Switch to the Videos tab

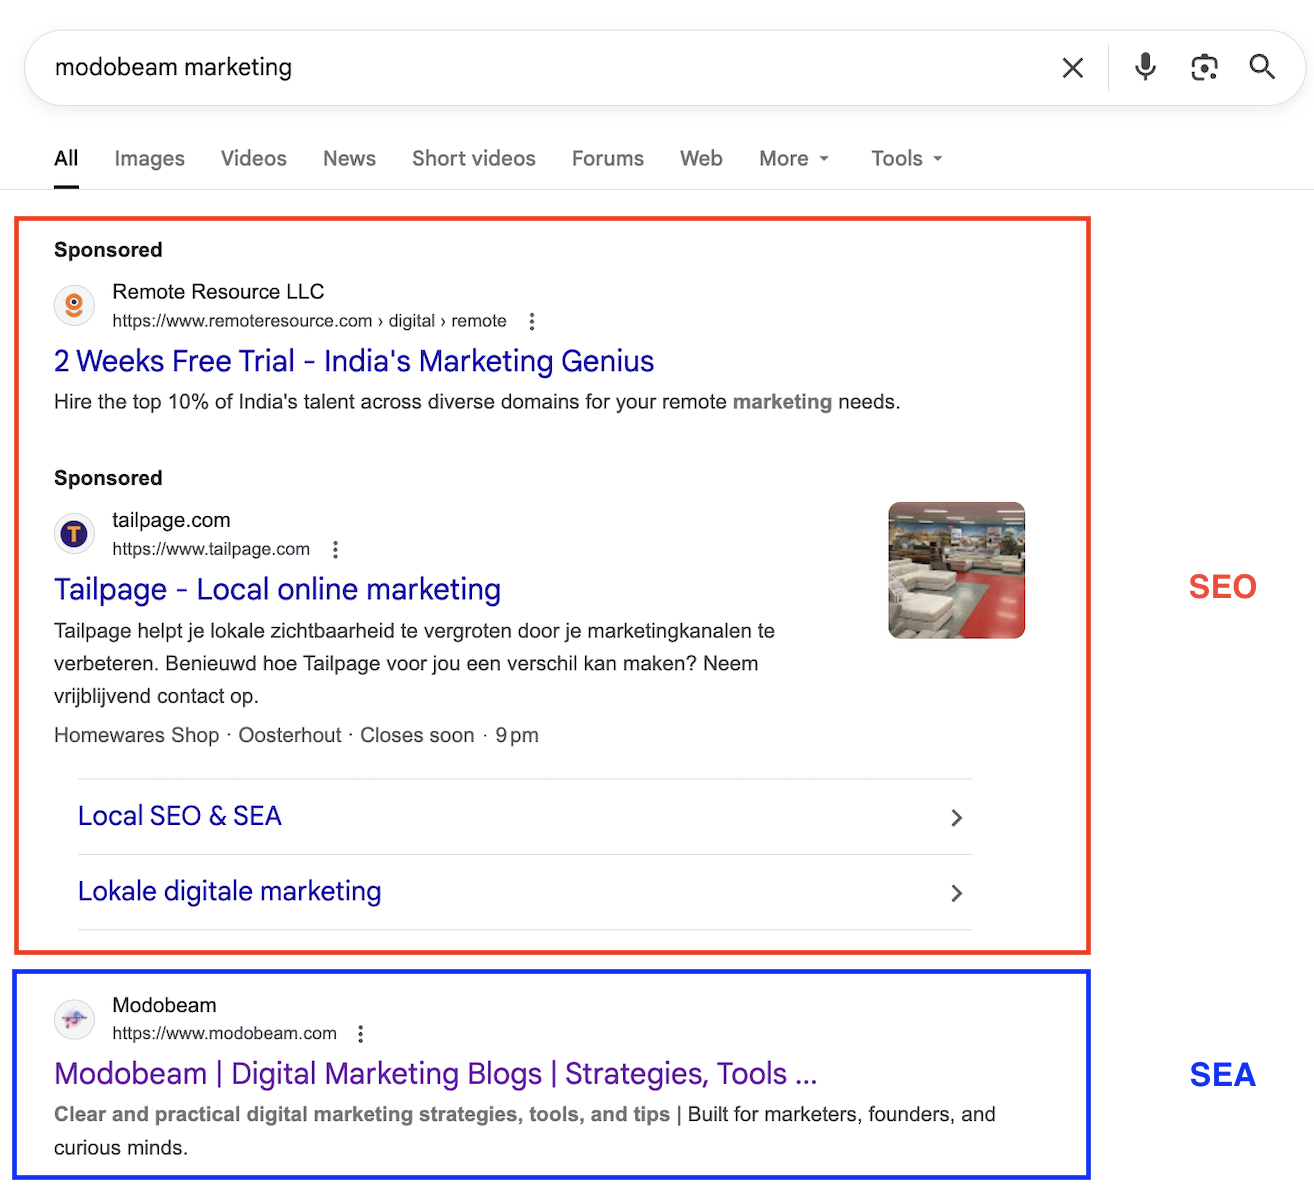pyautogui.click(x=253, y=158)
